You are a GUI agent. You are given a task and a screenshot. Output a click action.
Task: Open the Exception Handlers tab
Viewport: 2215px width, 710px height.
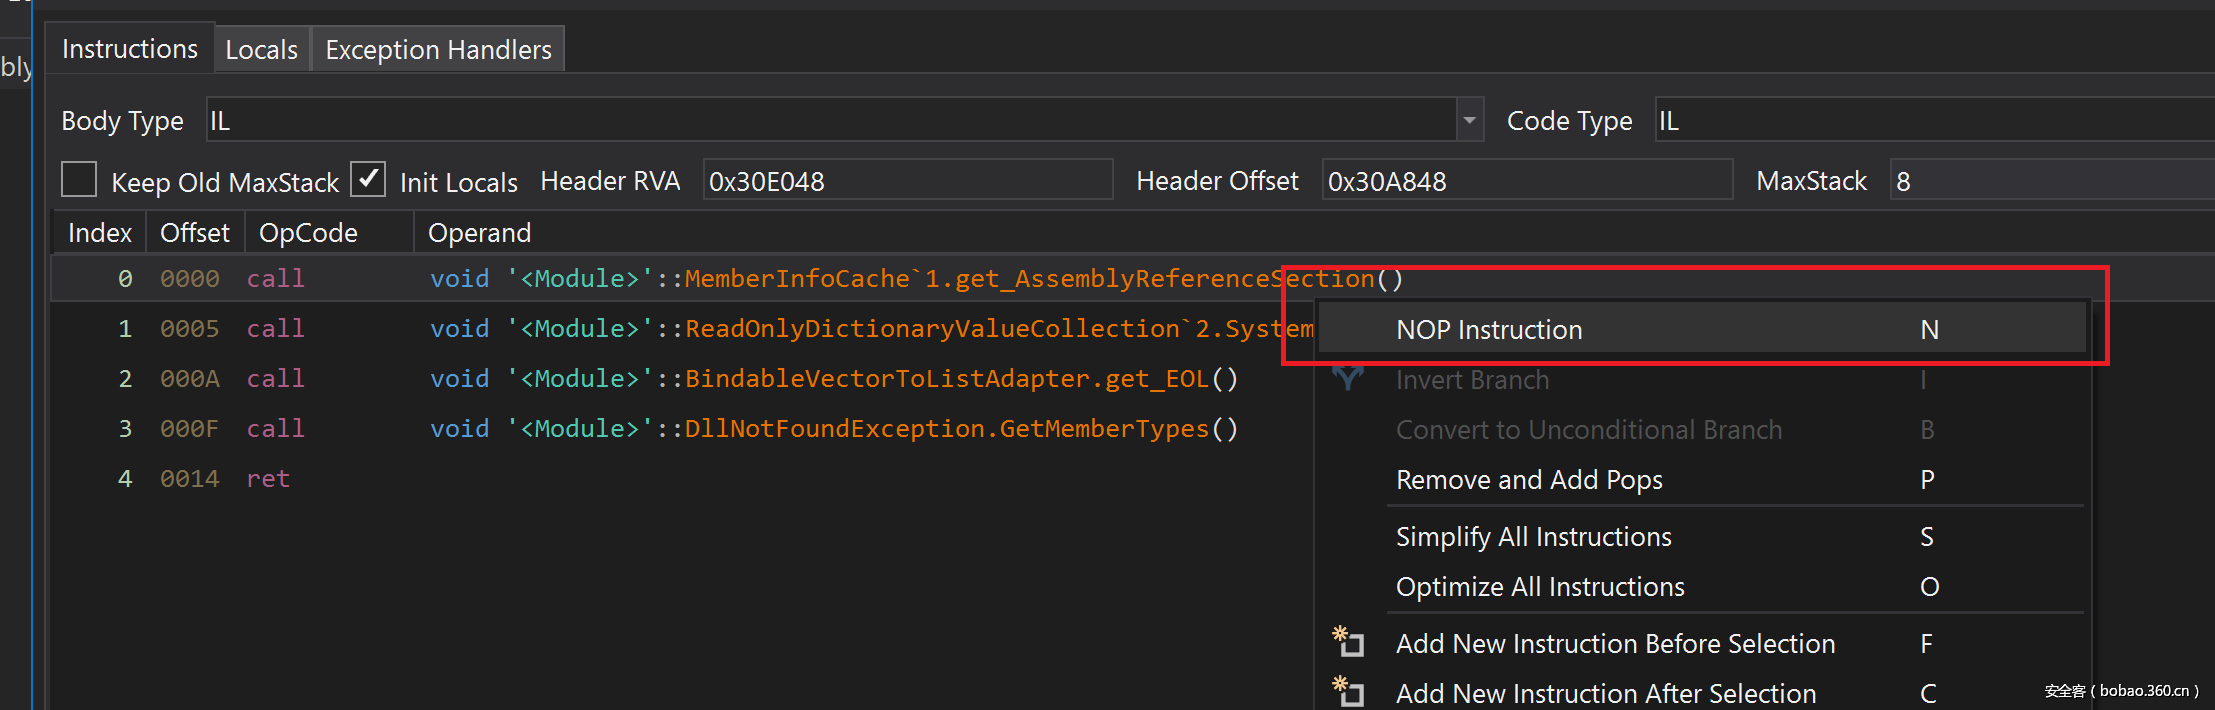click(438, 50)
